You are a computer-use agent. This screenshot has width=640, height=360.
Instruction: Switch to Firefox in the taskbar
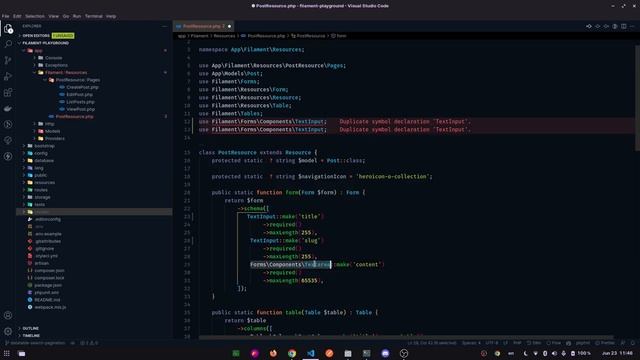273,353
